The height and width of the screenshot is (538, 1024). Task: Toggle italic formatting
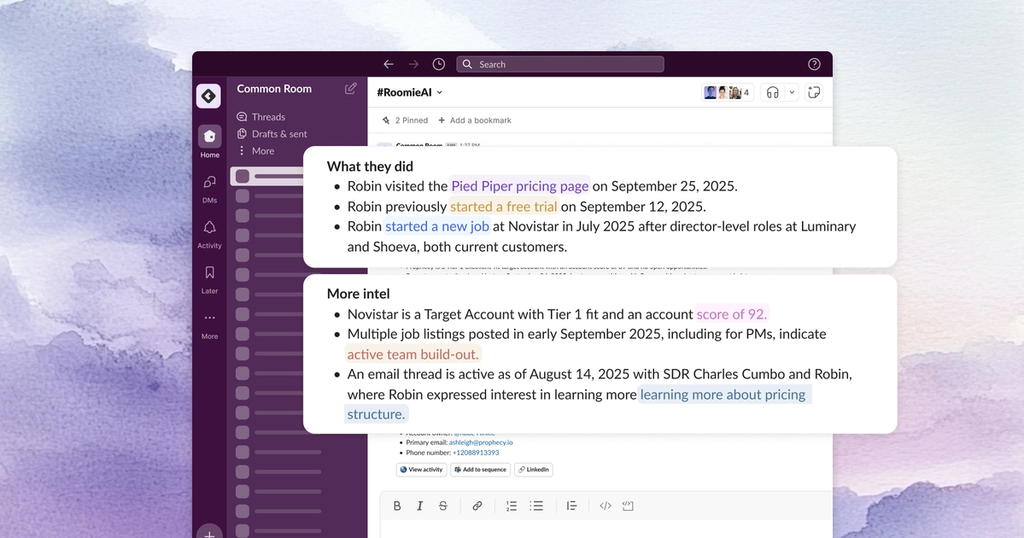(x=420, y=506)
